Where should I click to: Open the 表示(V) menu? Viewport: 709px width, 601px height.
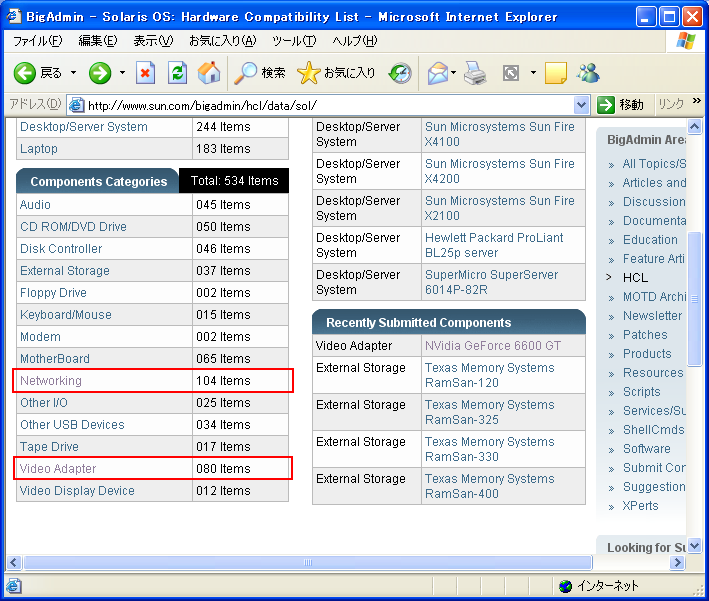pyautogui.click(x=153, y=41)
